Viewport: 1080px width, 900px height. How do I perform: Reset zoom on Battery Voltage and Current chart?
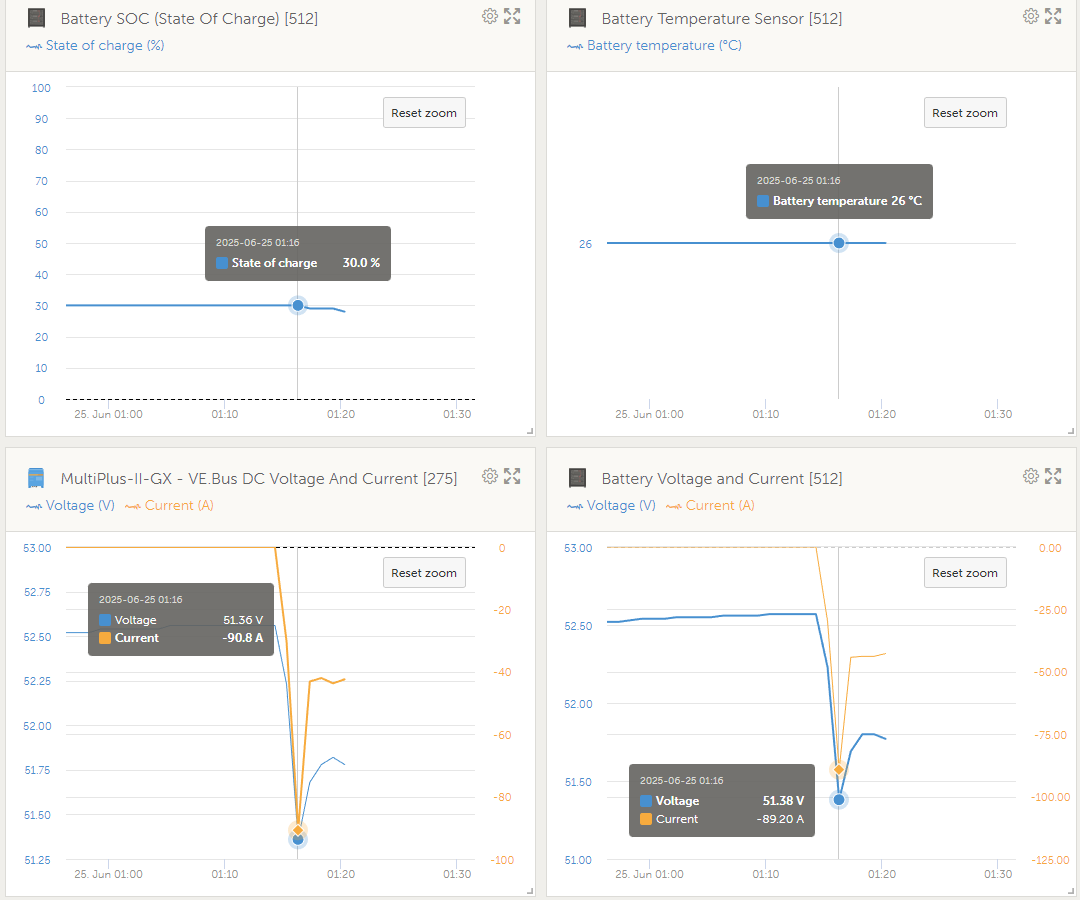[x=965, y=573]
